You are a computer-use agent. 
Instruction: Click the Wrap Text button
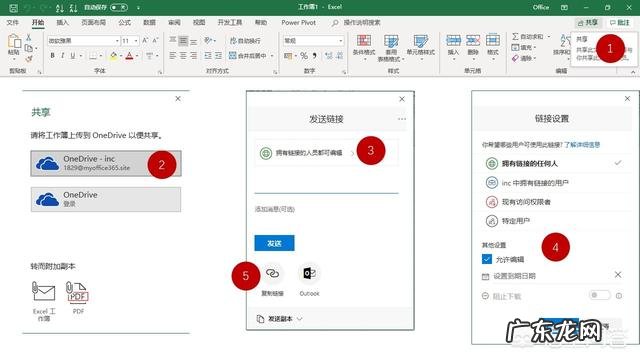tap(245, 41)
